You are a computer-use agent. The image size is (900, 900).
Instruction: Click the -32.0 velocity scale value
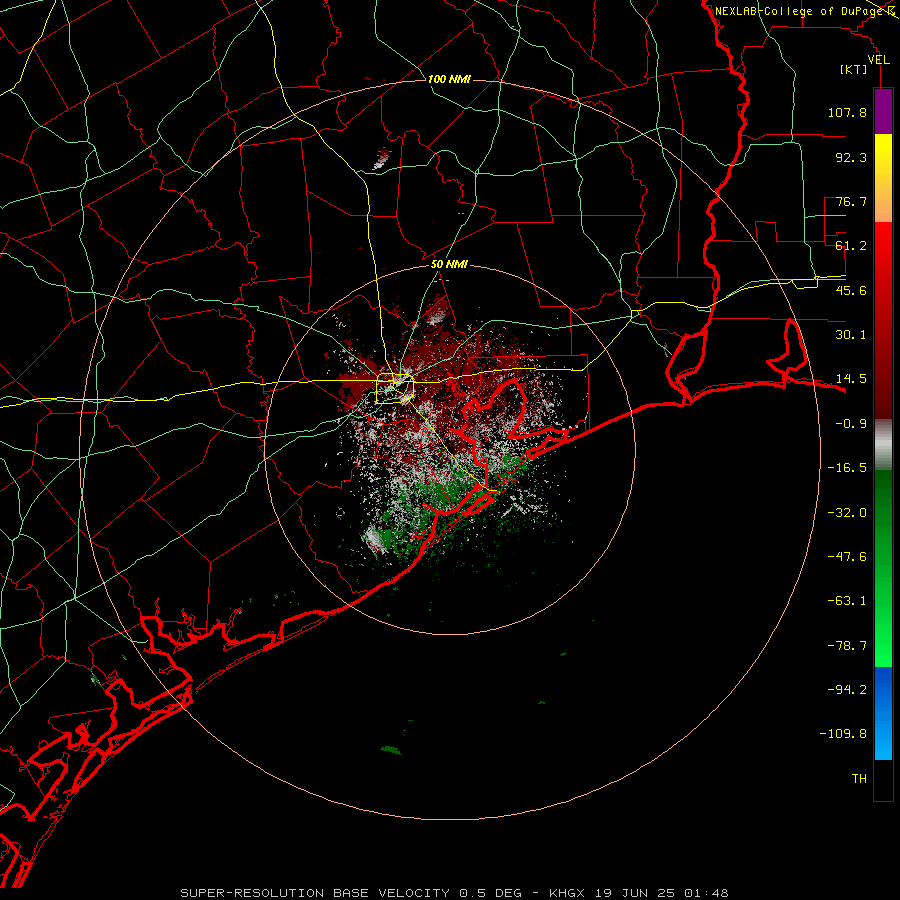[847, 513]
